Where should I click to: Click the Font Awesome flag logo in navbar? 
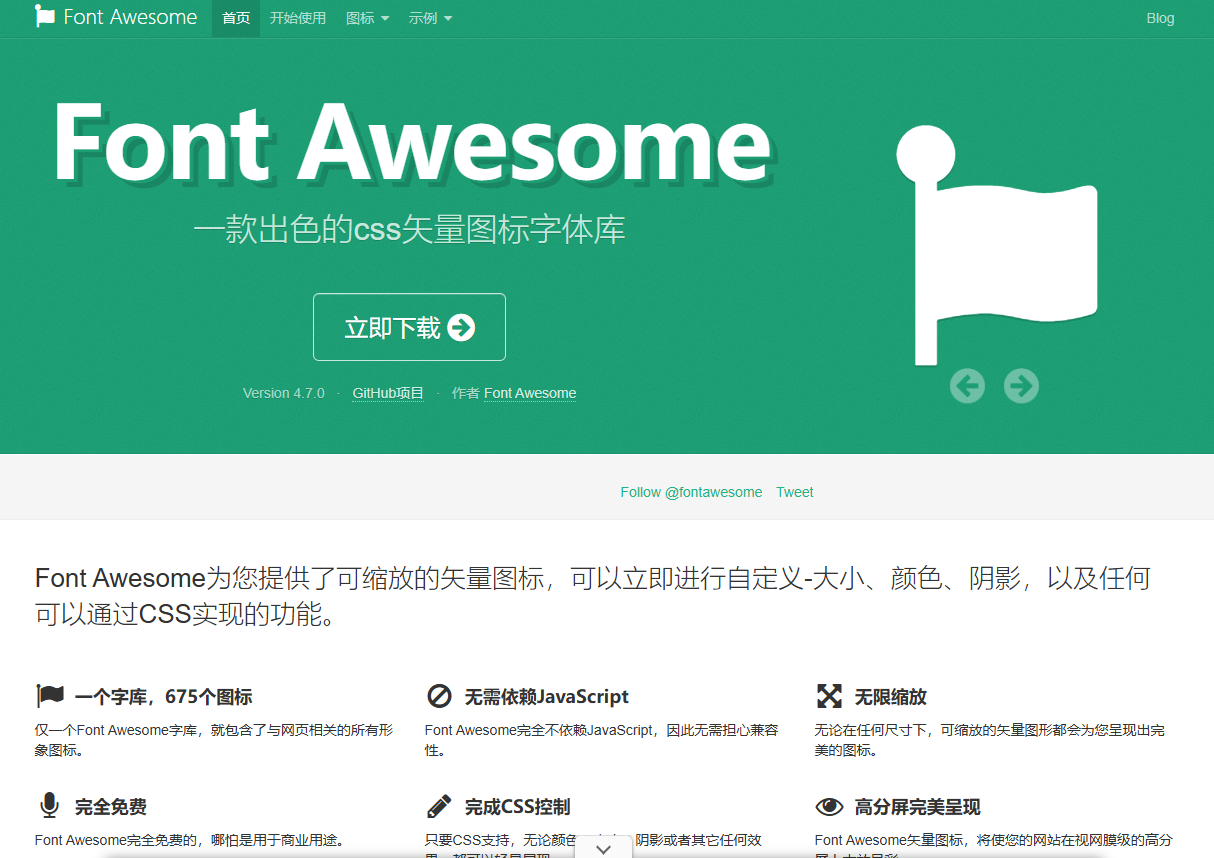tap(45, 17)
